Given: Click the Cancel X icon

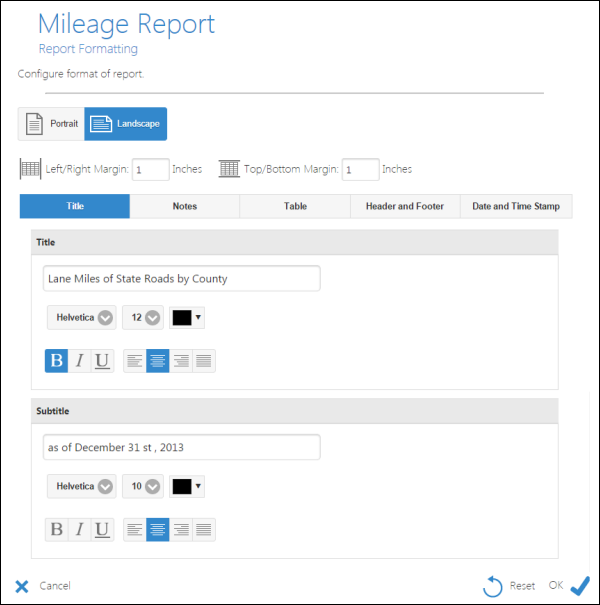Looking at the screenshot, I should tap(22, 586).
